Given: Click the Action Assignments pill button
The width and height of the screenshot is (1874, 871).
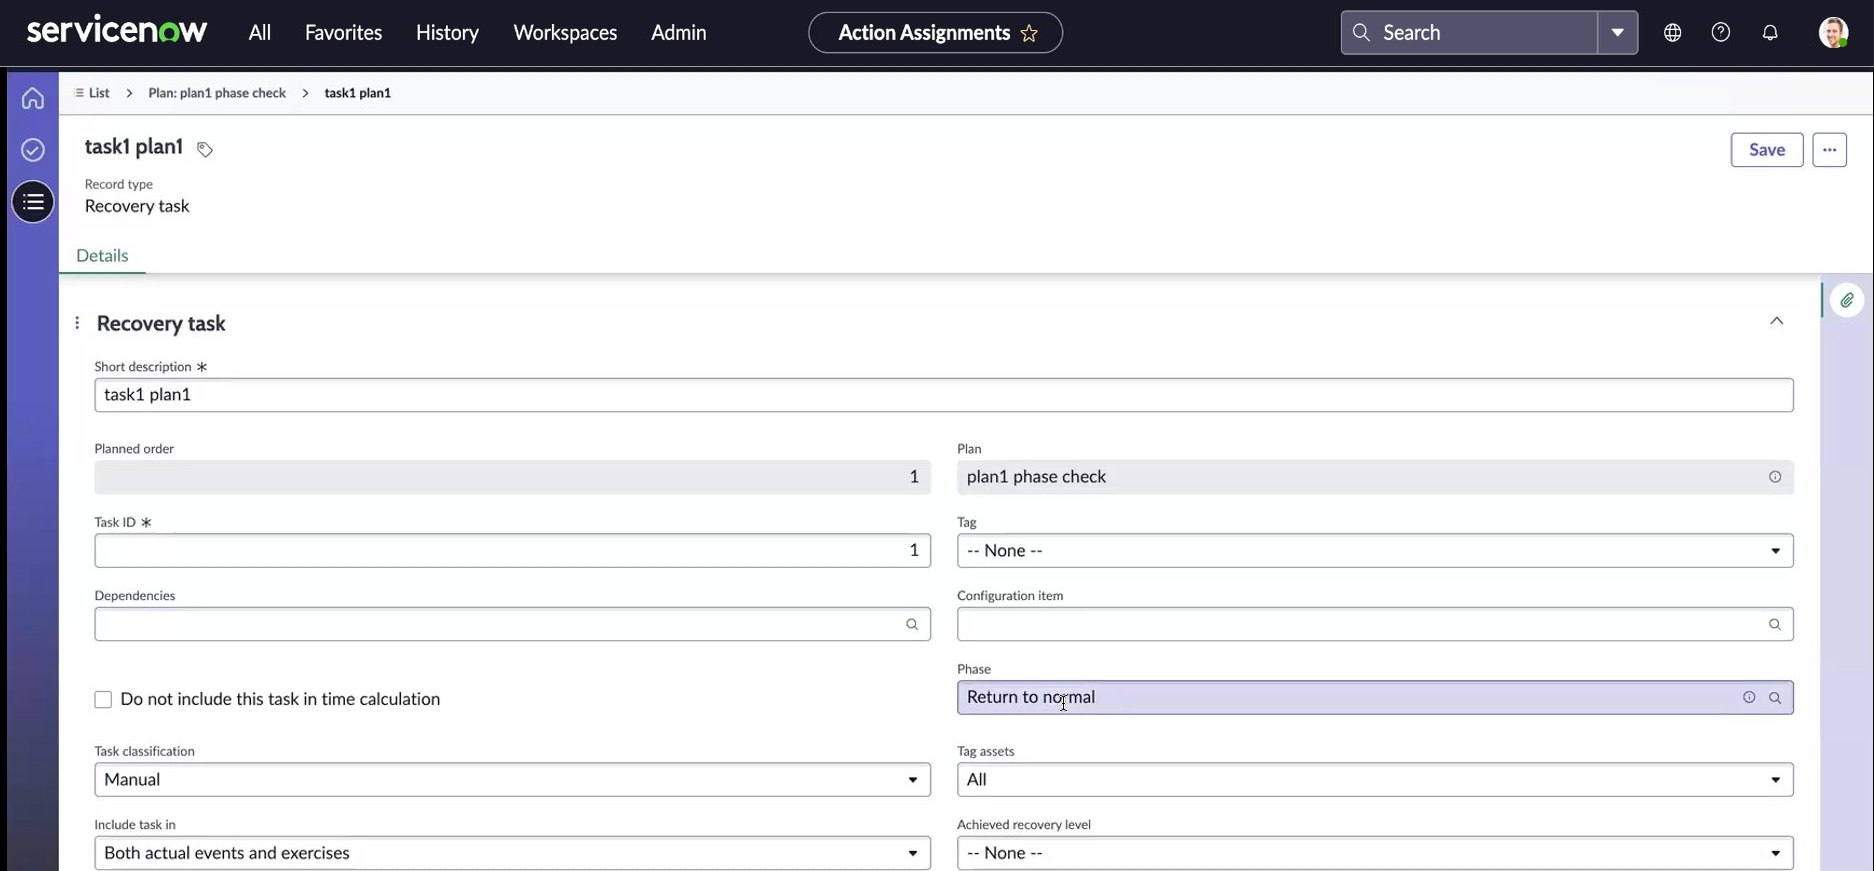Looking at the screenshot, I should [935, 33].
